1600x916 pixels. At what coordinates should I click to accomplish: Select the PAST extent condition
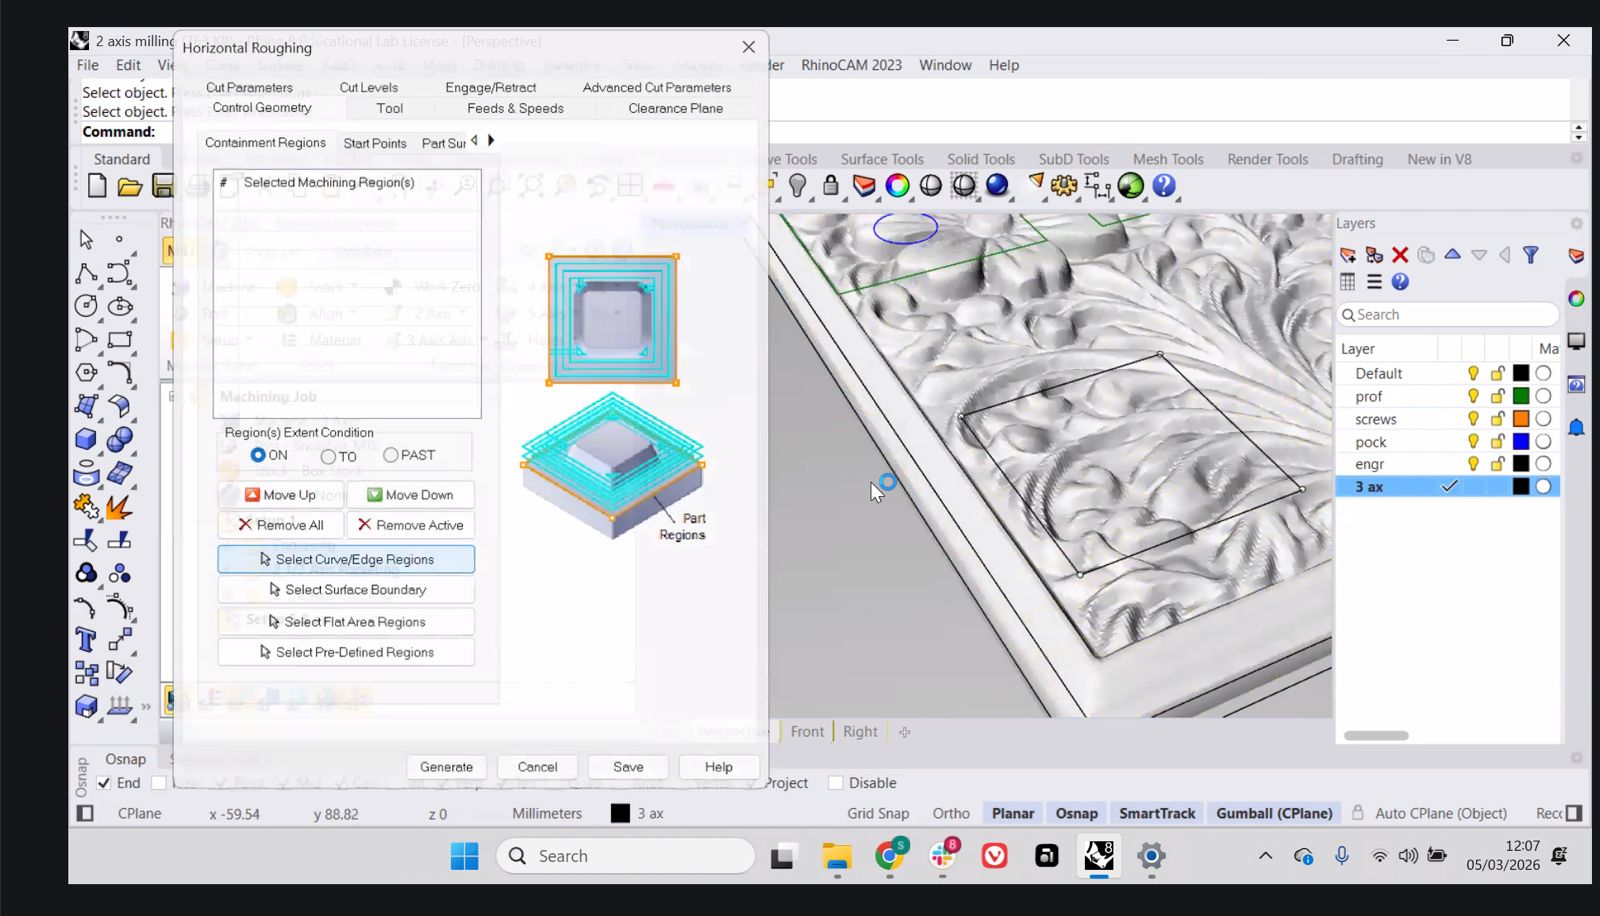tap(391, 455)
